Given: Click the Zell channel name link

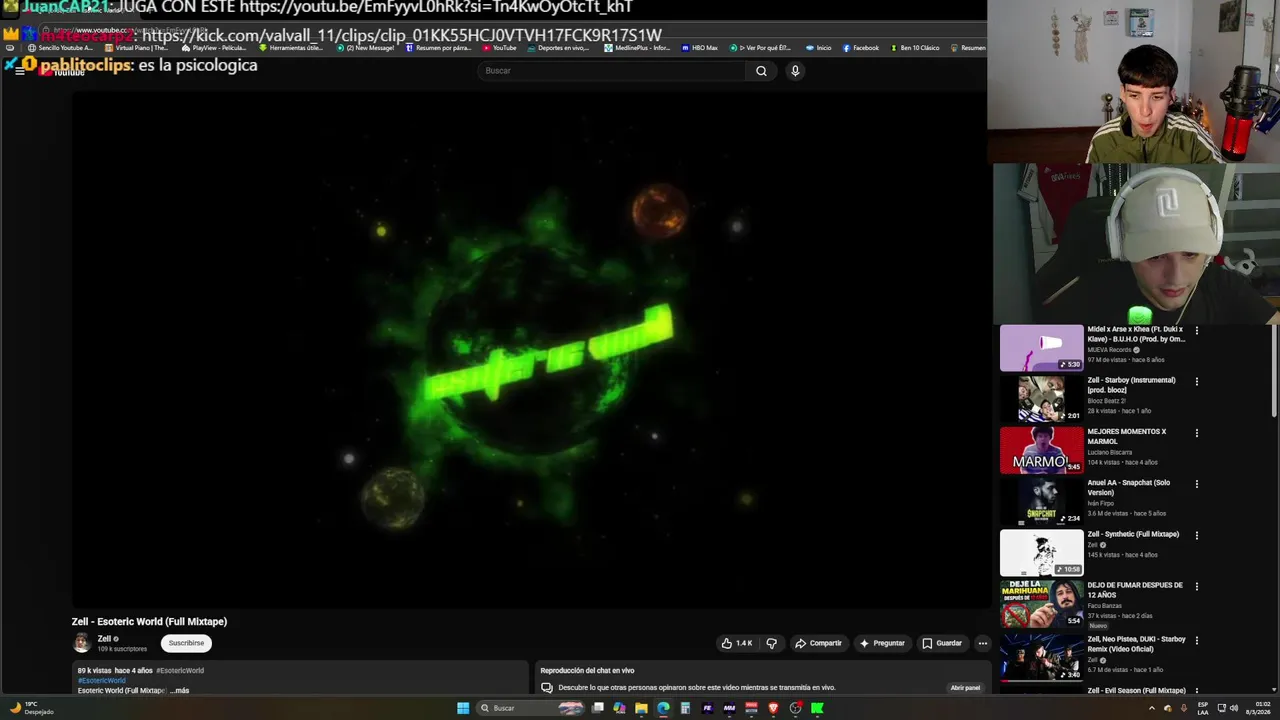Looking at the screenshot, I should coord(104,639).
